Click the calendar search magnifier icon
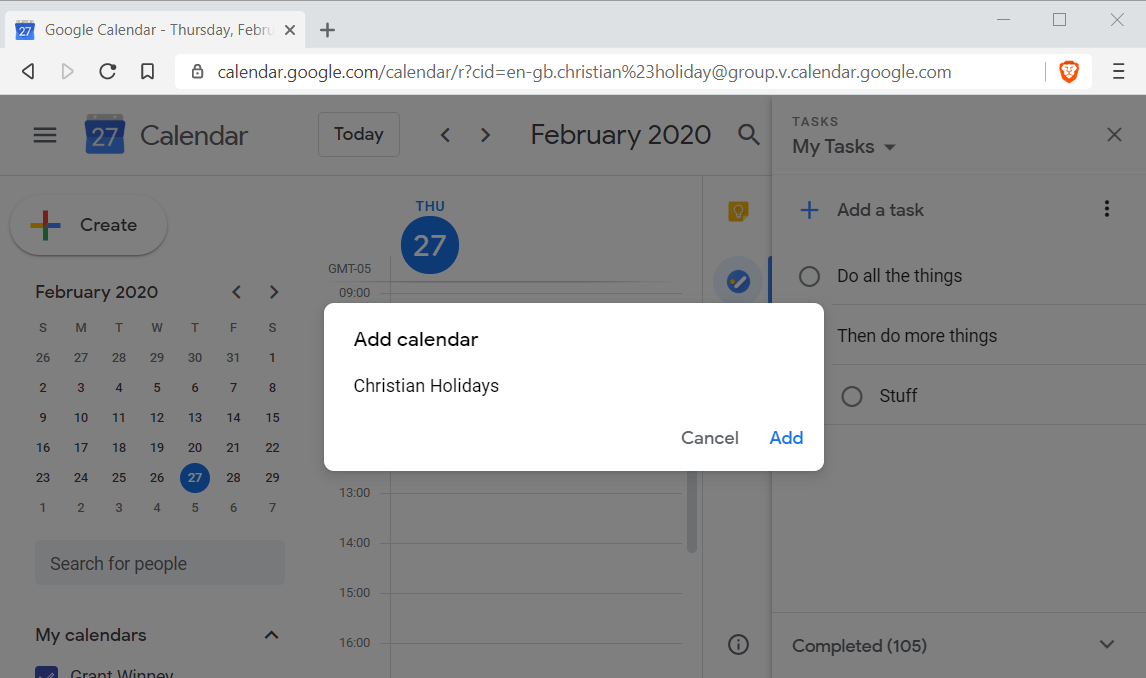This screenshot has width=1146, height=678. point(748,135)
